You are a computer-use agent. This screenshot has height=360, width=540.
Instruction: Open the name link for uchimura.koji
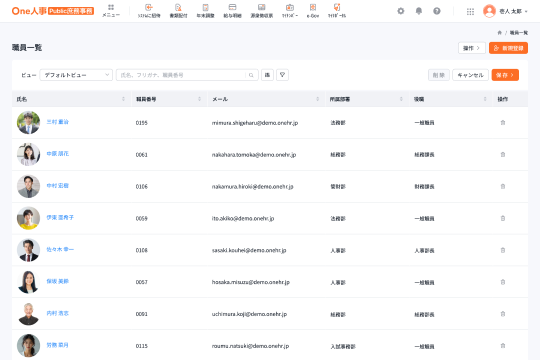[58, 313]
